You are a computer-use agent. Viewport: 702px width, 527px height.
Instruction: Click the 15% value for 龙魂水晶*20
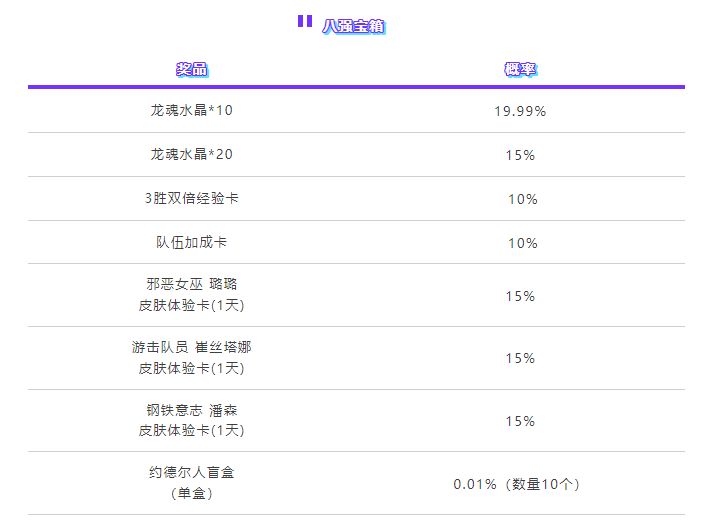pyautogui.click(x=520, y=155)
